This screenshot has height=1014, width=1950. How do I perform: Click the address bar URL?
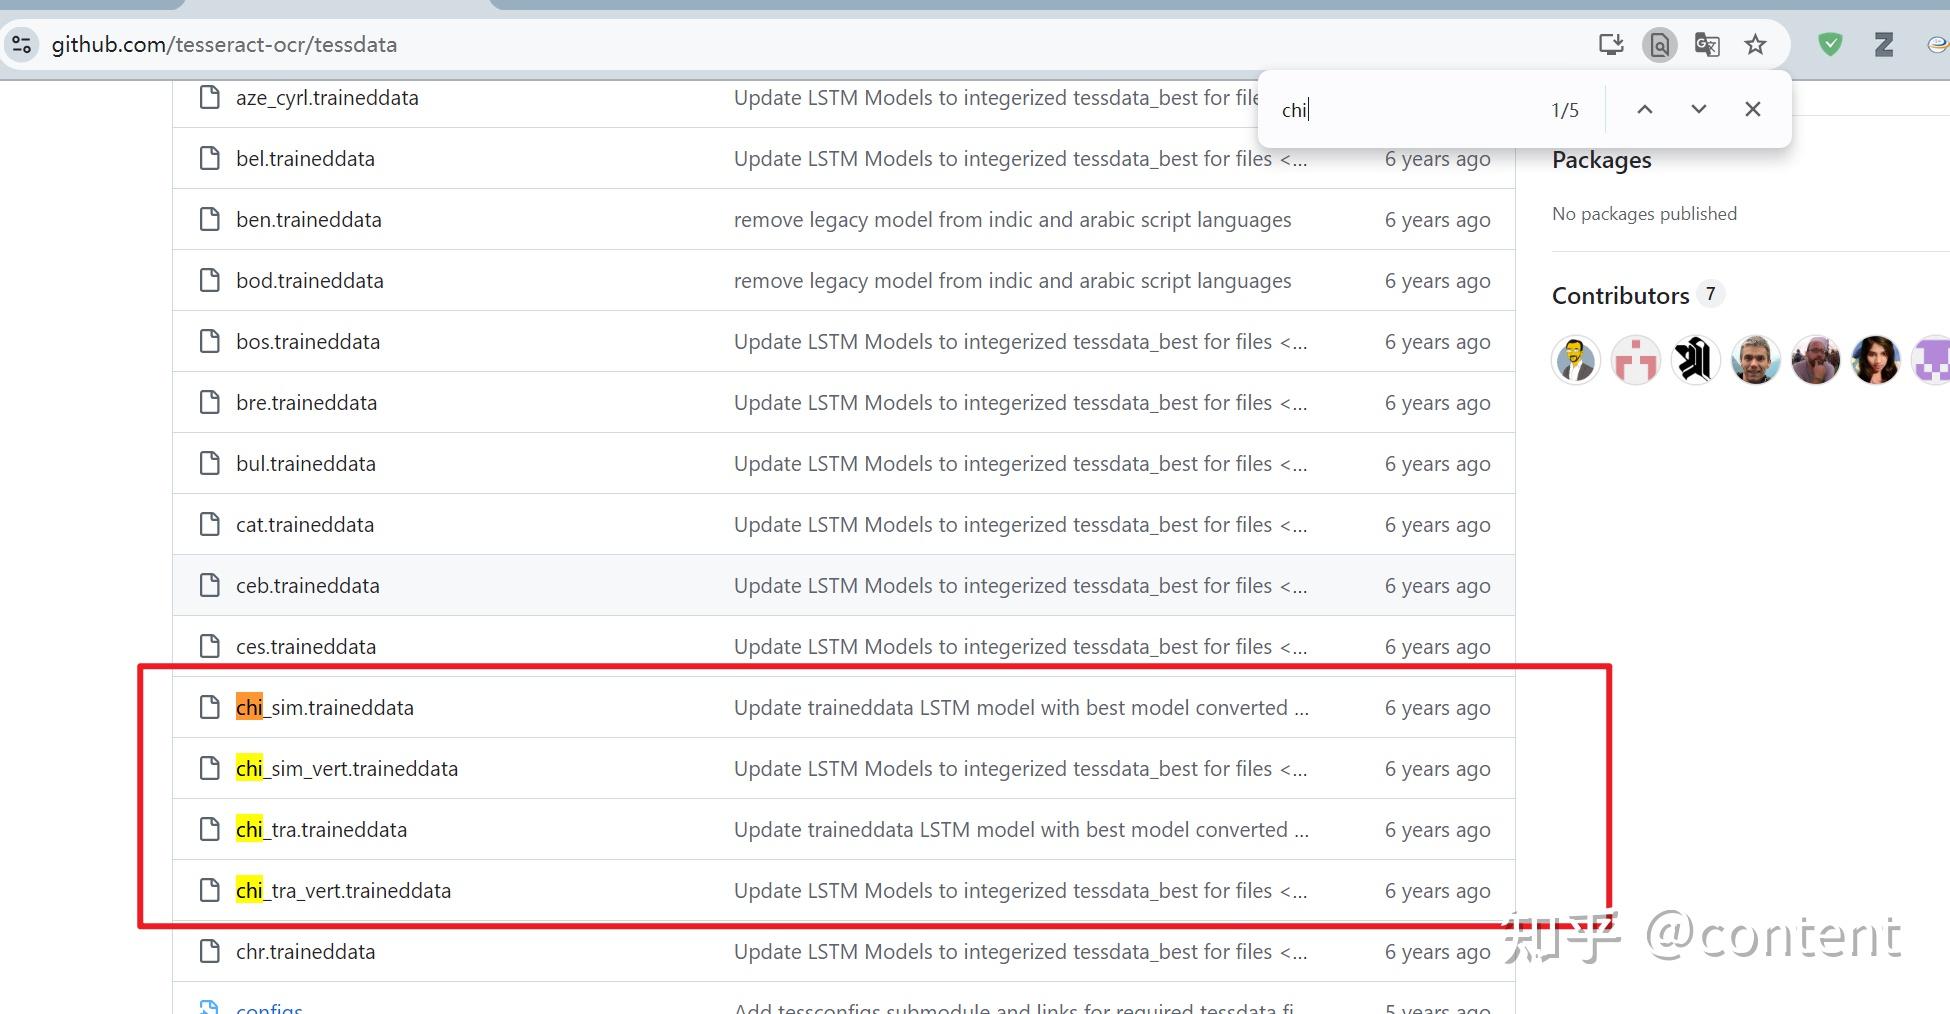[224, 44]
